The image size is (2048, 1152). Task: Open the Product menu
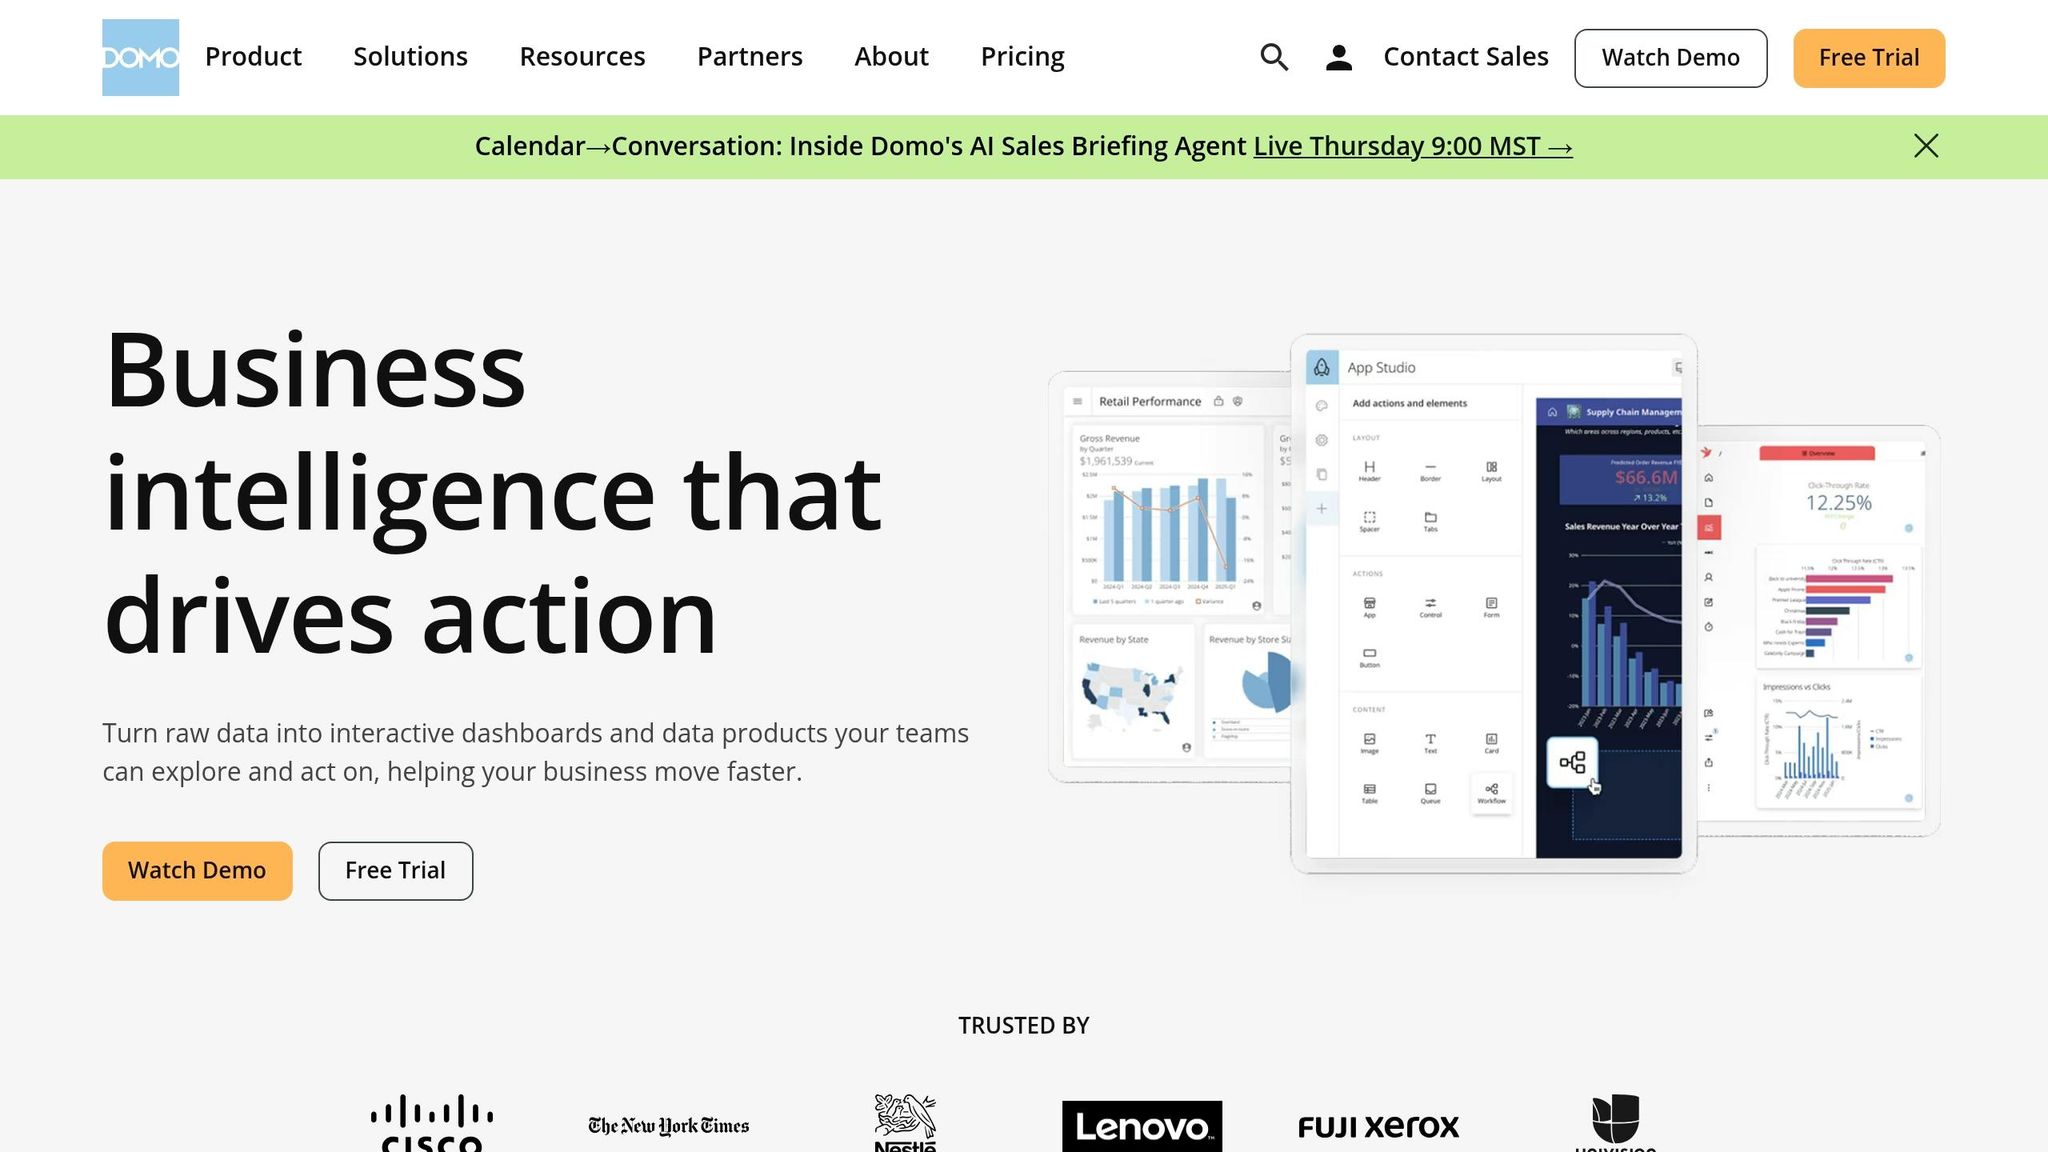pos(253,57)
